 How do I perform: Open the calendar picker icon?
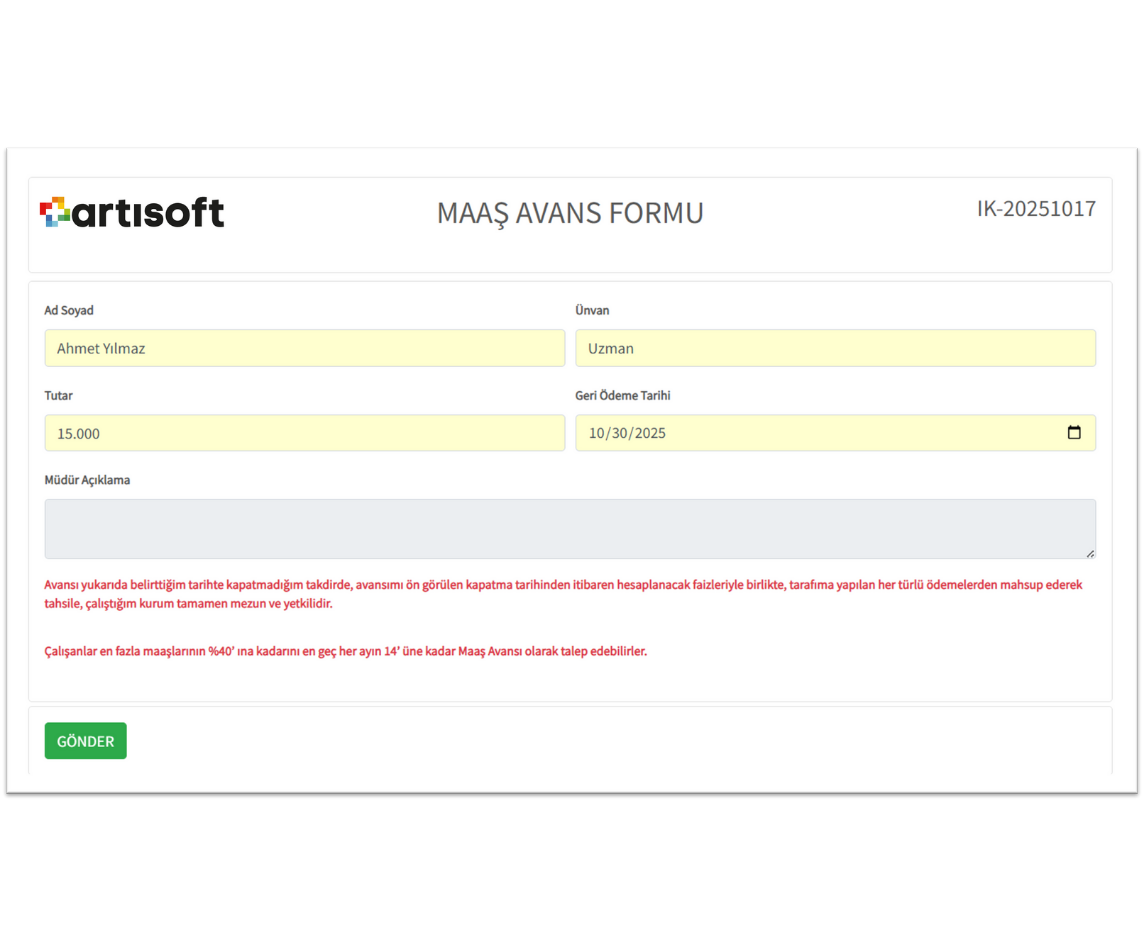point(1074,433)
